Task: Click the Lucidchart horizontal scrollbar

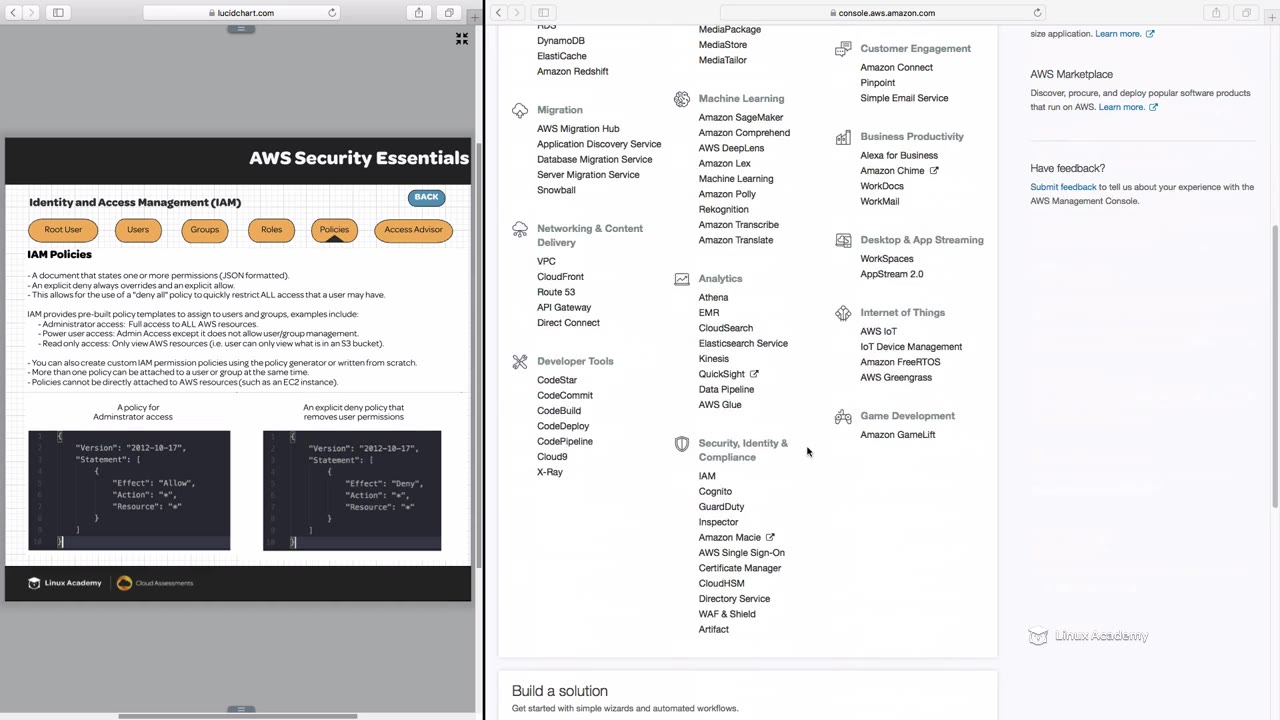Action: pos(238,716)
